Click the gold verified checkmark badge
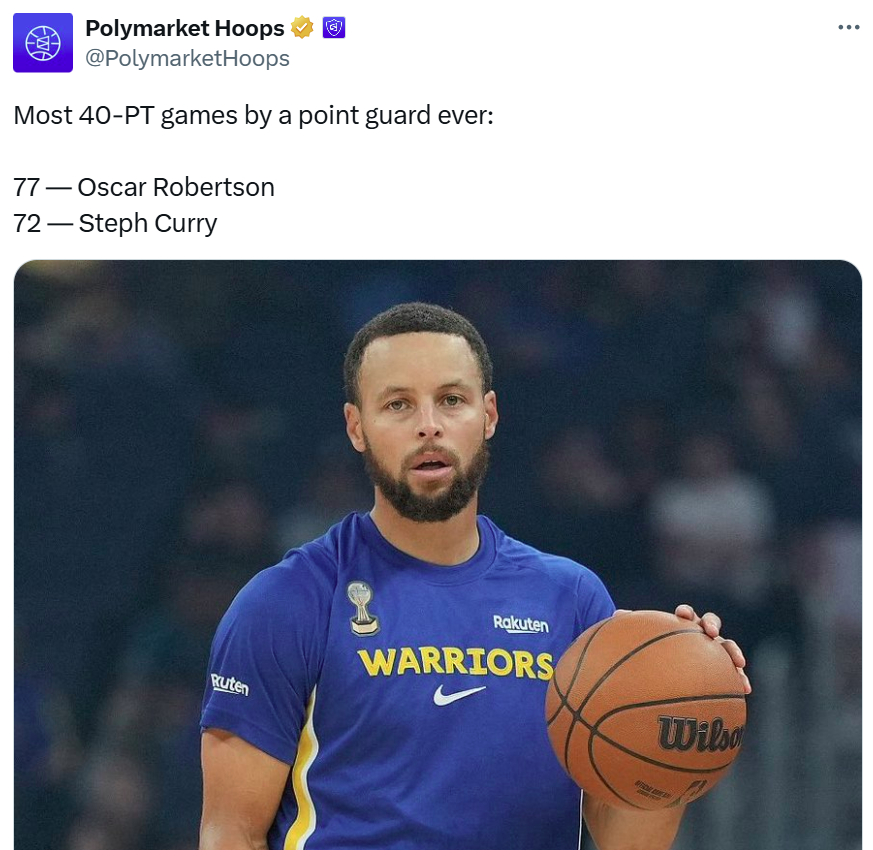 (303, 29)
